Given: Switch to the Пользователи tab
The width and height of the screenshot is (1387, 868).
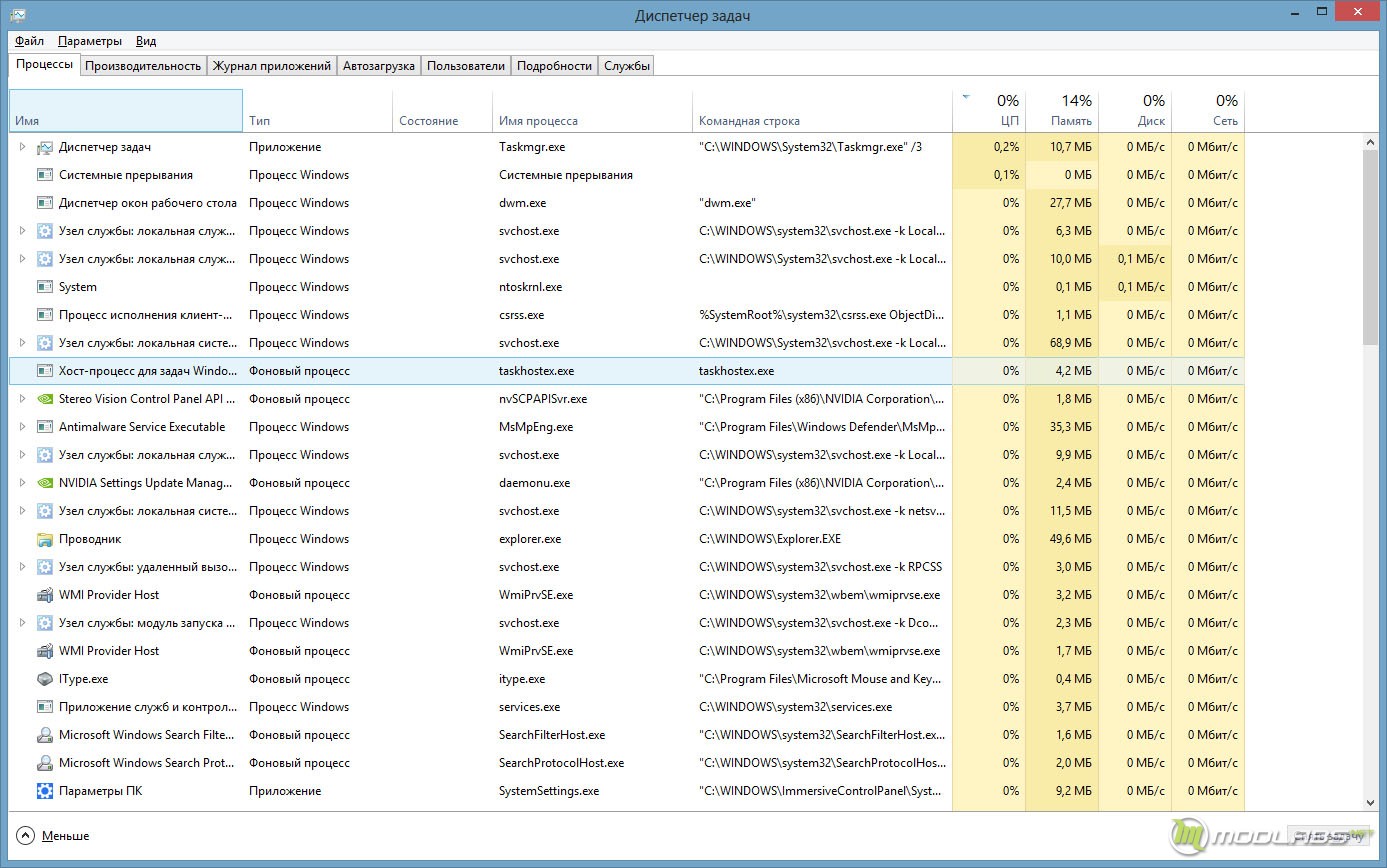Looking at the screenshot, I should (x=466, y=66).
